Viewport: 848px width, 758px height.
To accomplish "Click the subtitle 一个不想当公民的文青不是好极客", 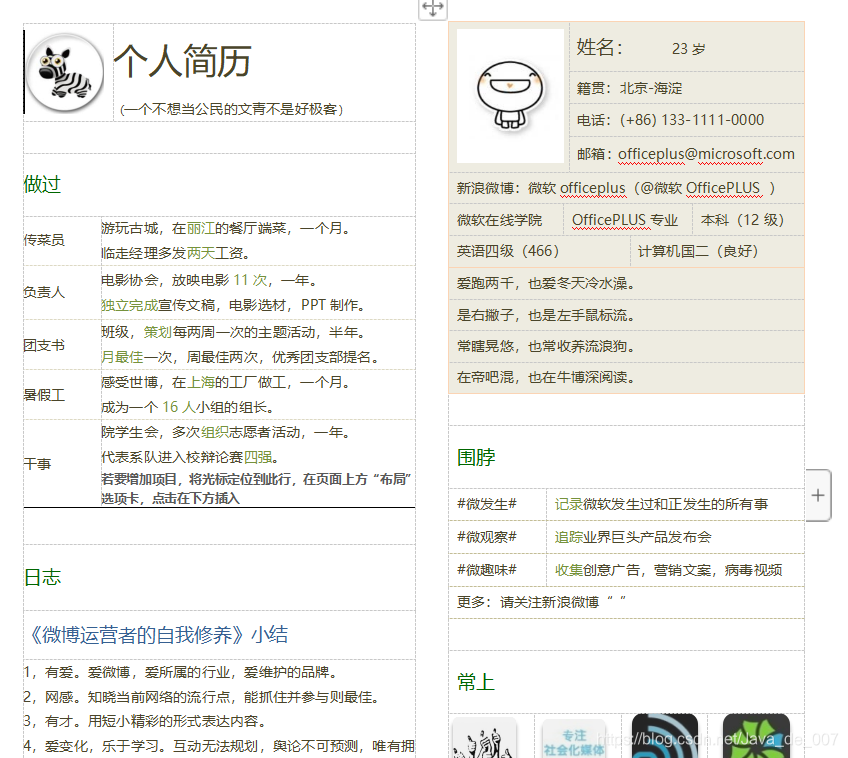I will tap(231, 110).
